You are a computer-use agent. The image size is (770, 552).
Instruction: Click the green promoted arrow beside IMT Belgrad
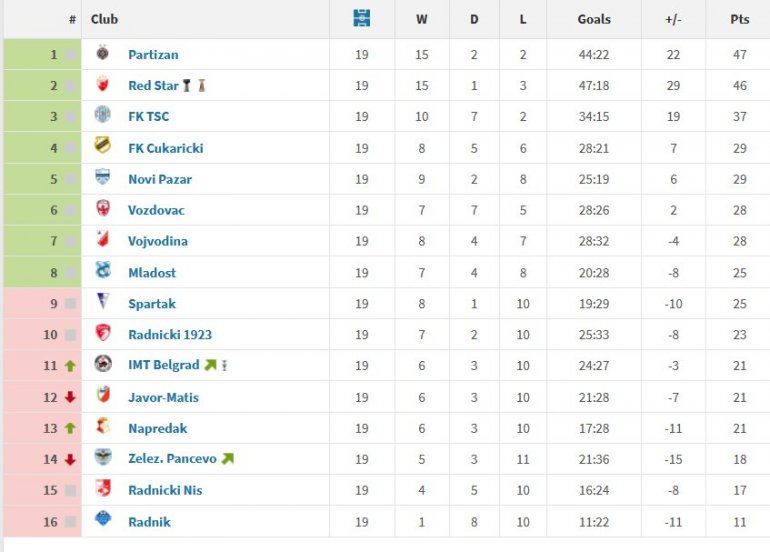[x=210, y=365]
